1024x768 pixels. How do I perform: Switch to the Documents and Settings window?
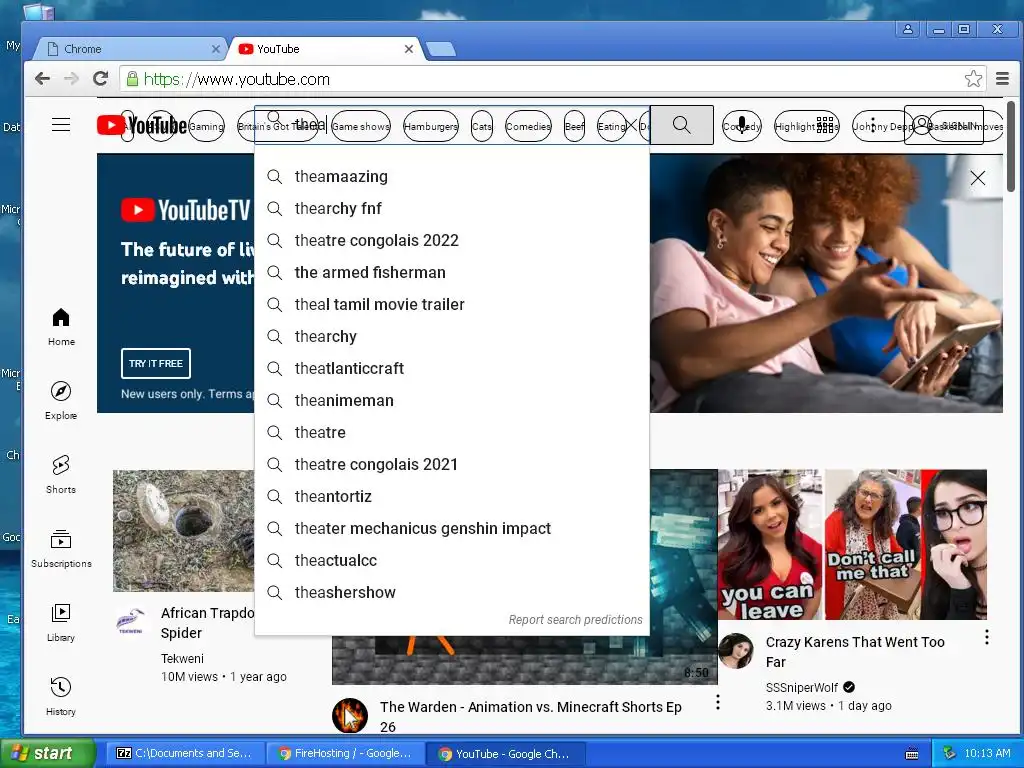[185, 753]
